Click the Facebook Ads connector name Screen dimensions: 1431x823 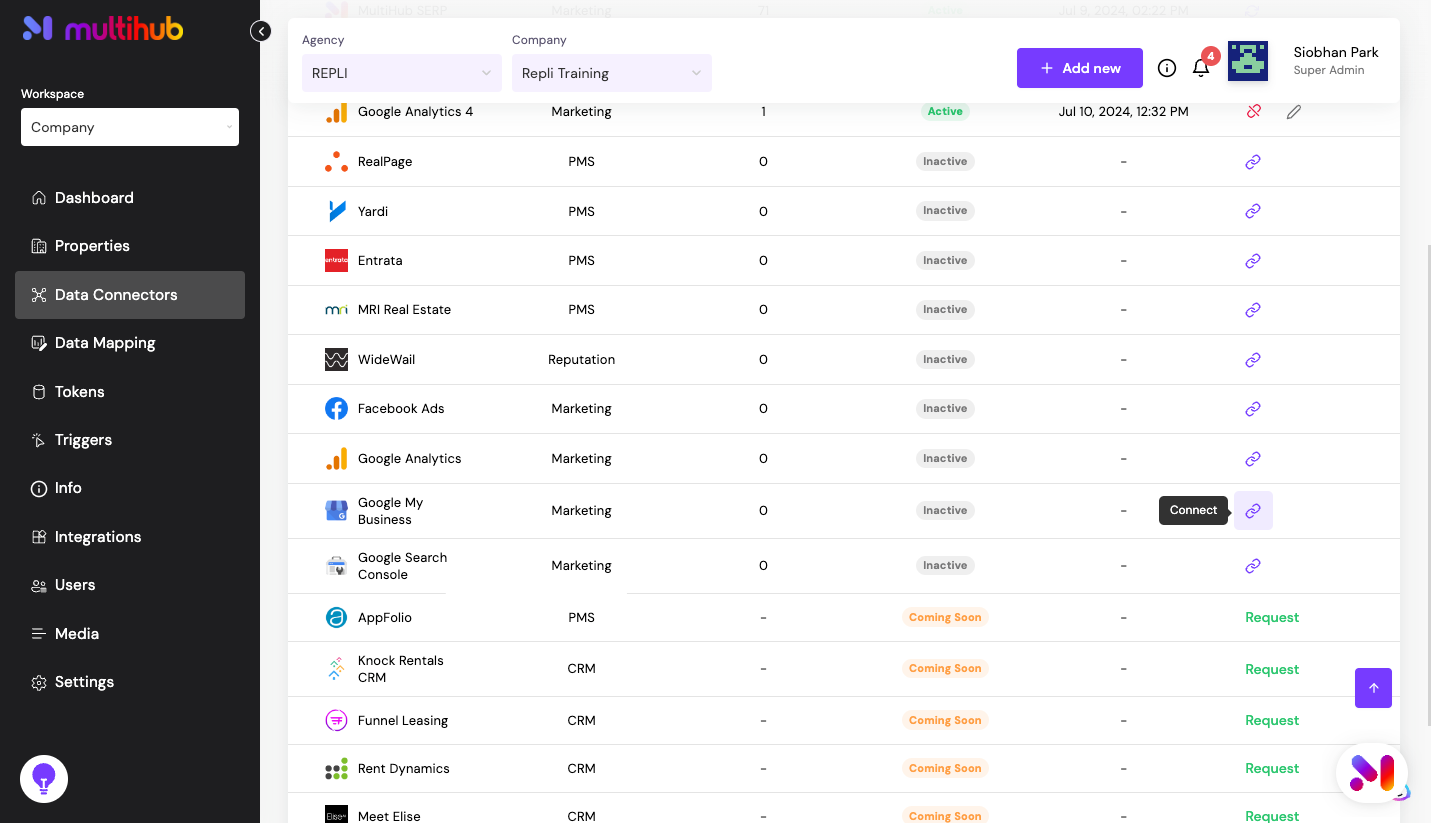point(401,408)
